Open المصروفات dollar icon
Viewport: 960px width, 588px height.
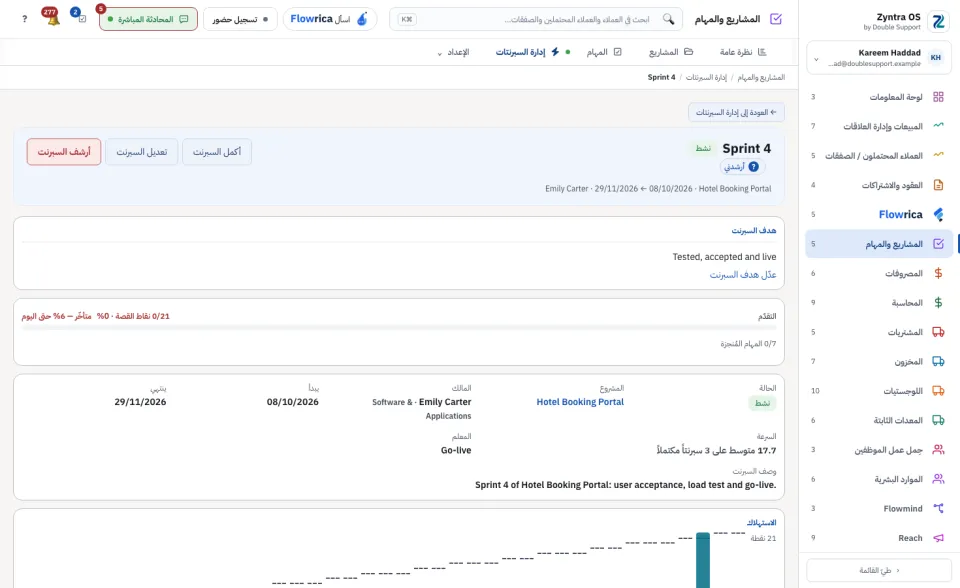click(938, 273)
